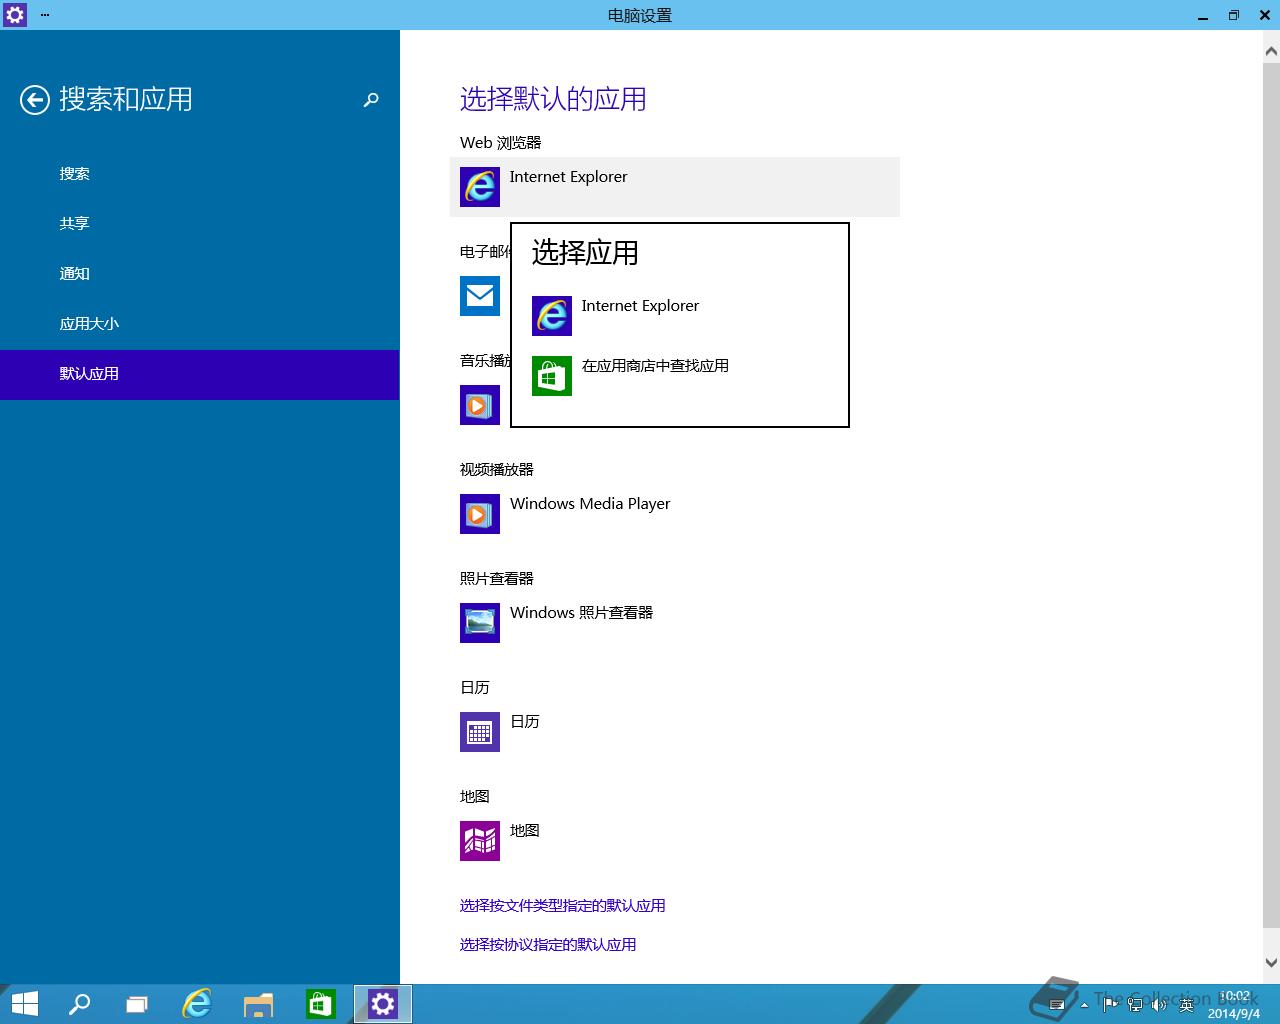1280x1024 pixels.
Task: Click the Internet Explorer label under Web 浏览器
Action: pos(568,177)
